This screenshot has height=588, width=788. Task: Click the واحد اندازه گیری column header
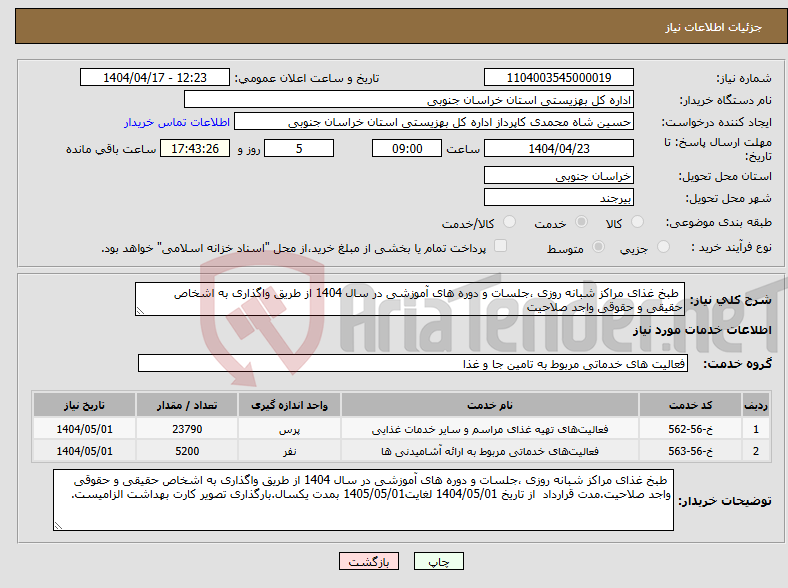click(x=289, y=405)
